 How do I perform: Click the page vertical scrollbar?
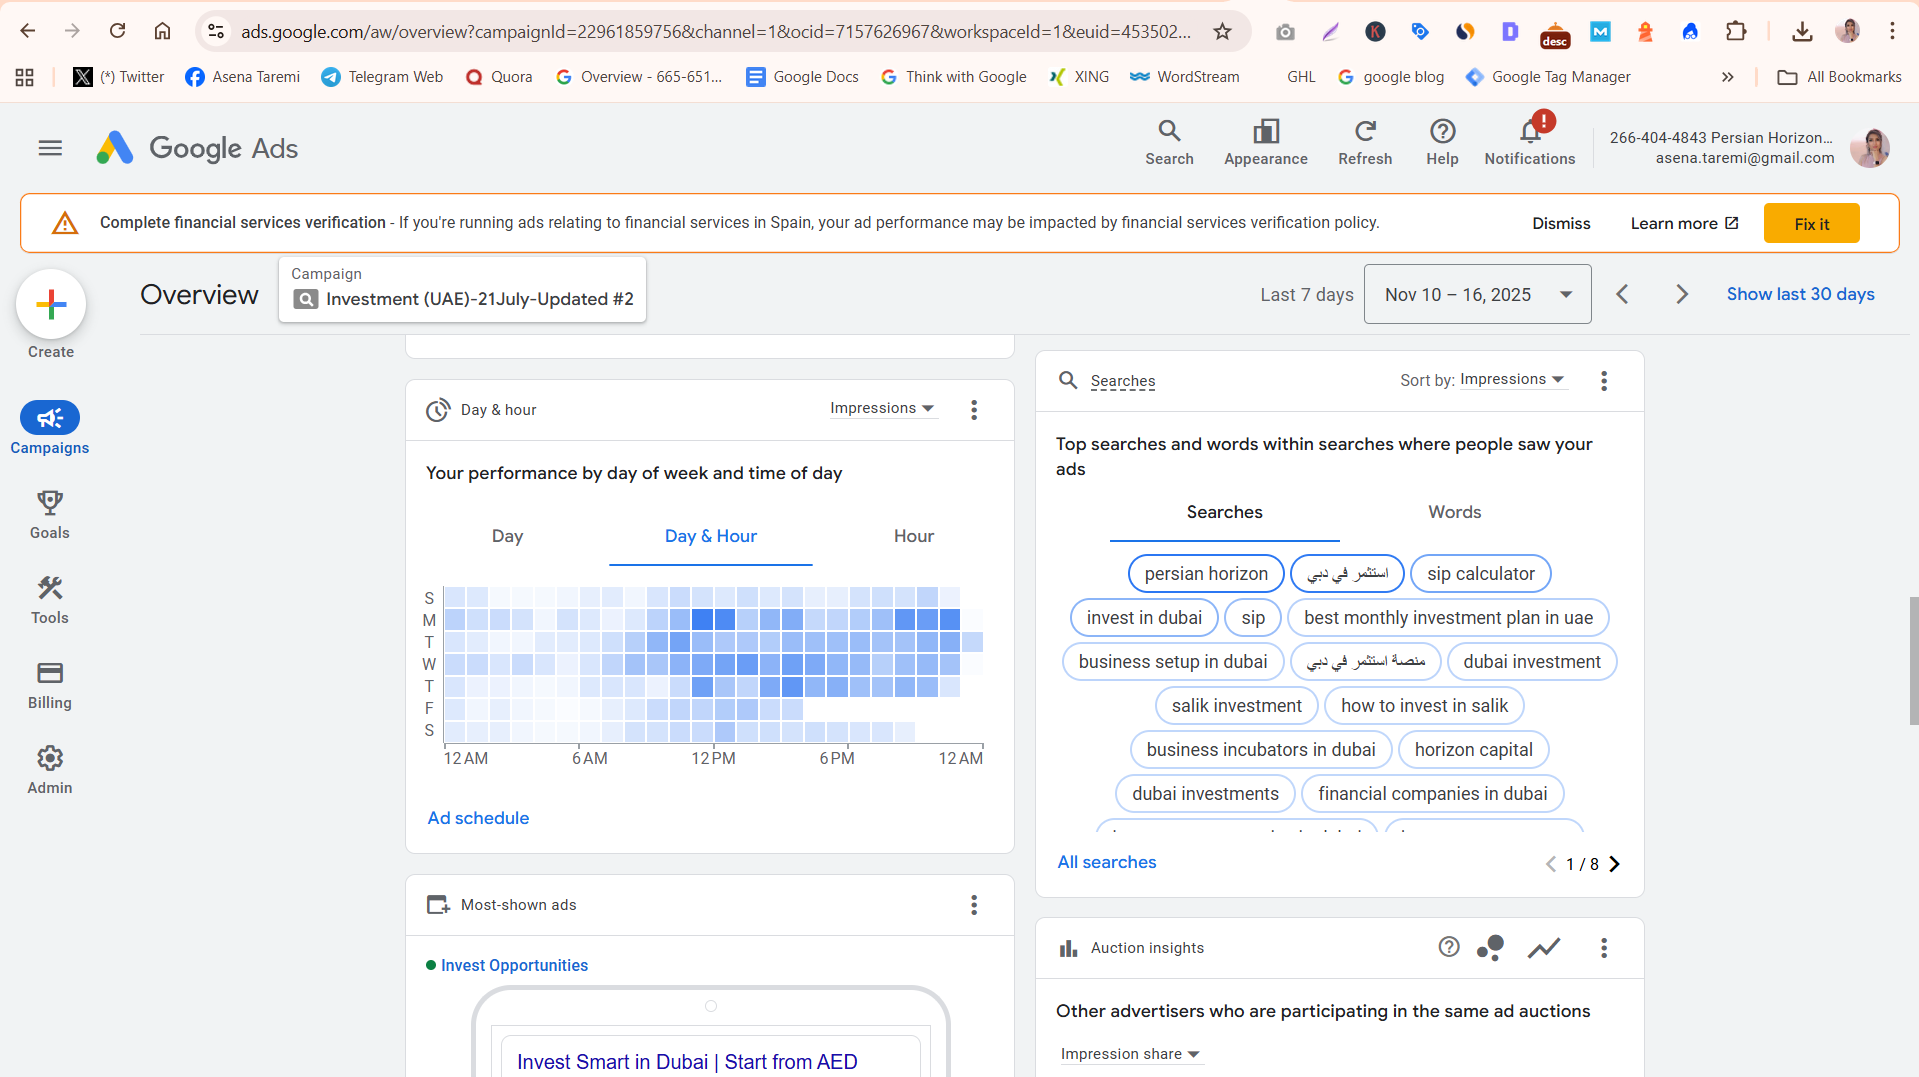coord(1913,660)
